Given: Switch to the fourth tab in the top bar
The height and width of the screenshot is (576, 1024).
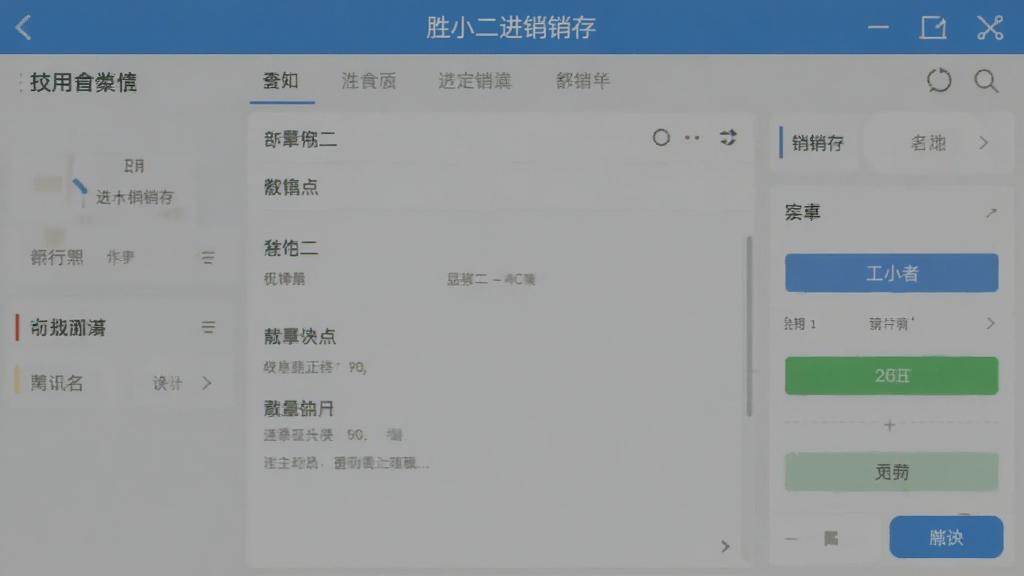Looking at the screenshot, I should tap(583, 81).
